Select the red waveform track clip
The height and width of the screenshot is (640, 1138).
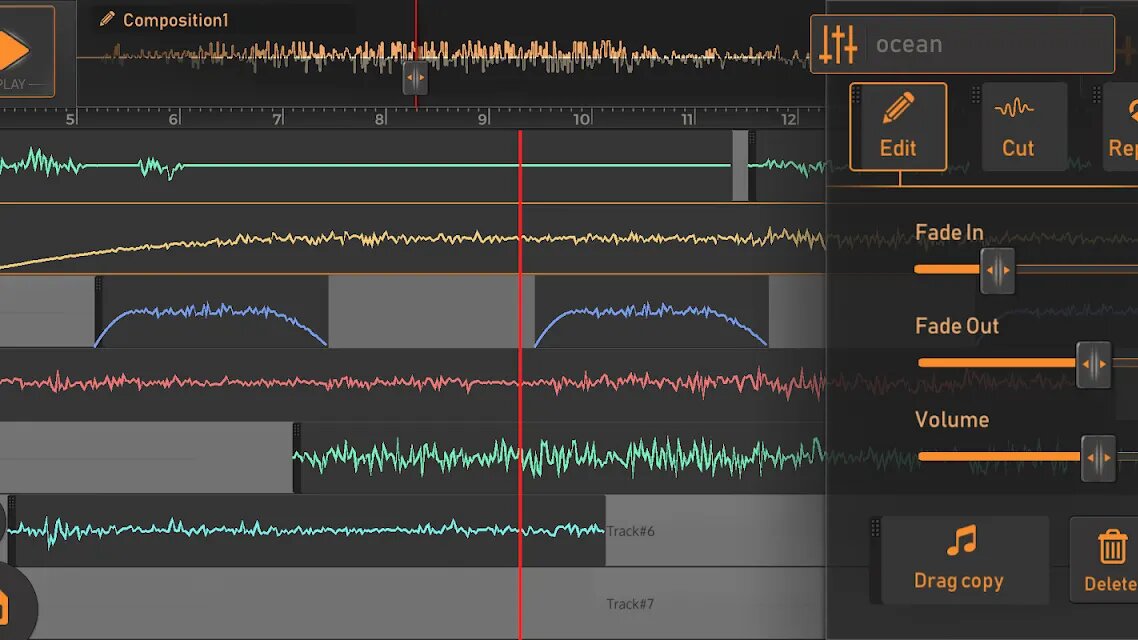point(412,384)
